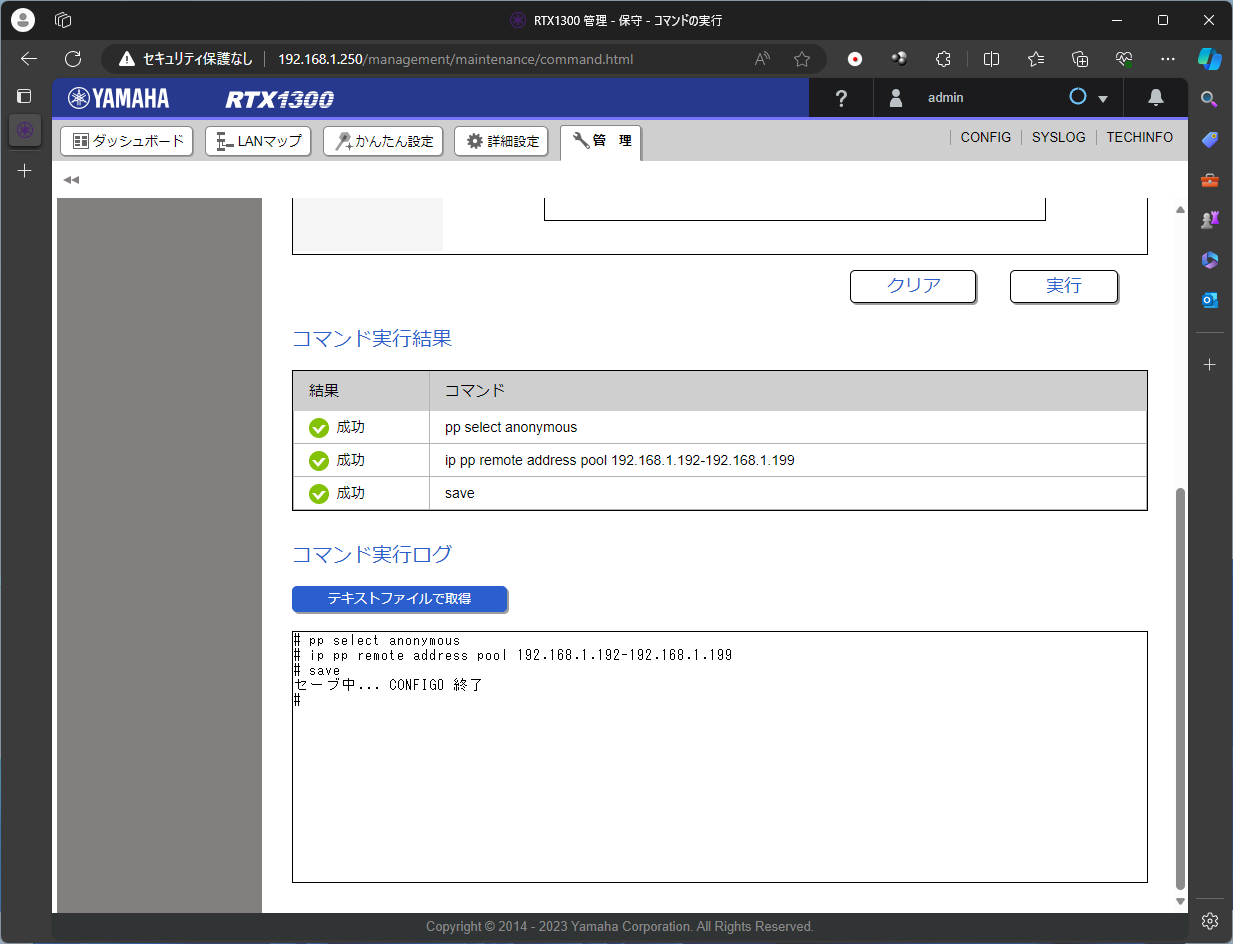This screenshot has height=944, width=1233.
Task: Click テキストファイルで取得 button
Action: tap(400, 599)
